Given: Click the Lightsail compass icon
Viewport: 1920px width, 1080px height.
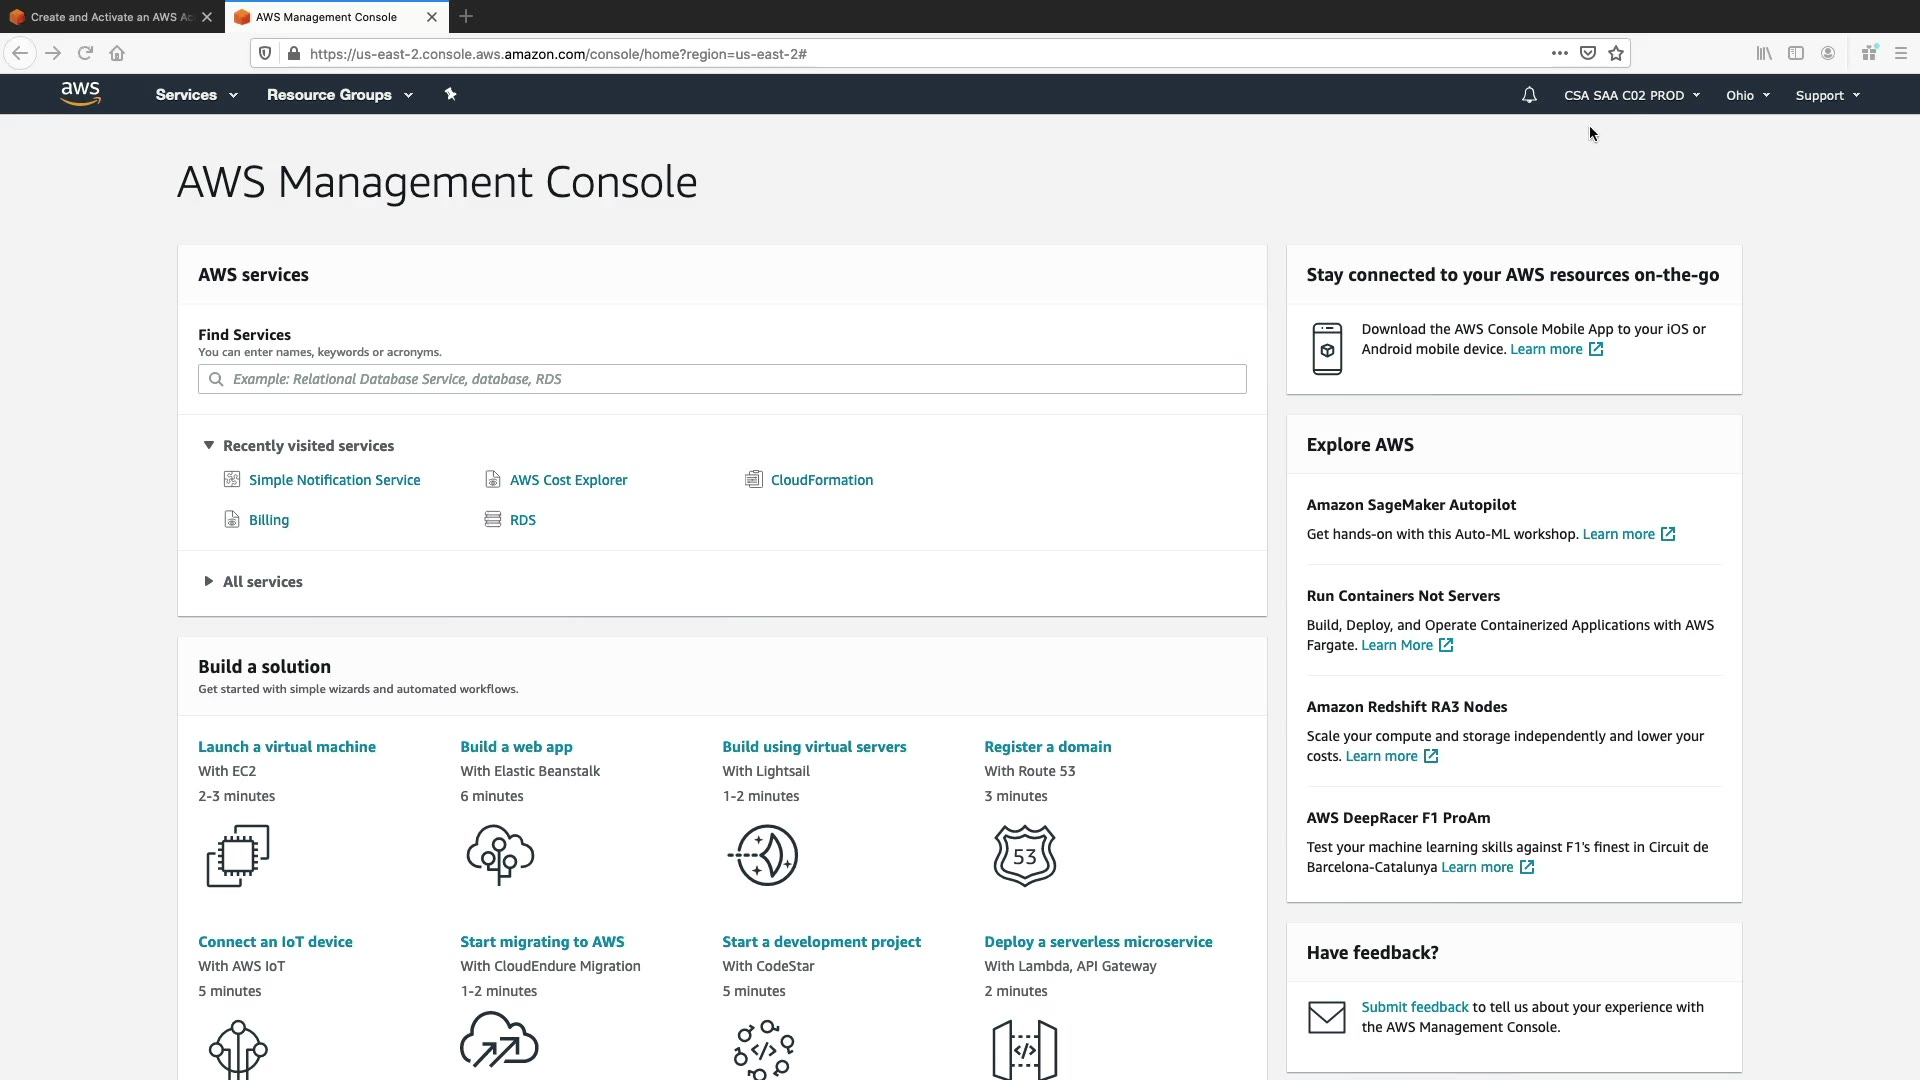Looking at the screenshot, I should [x=764, y=855].
